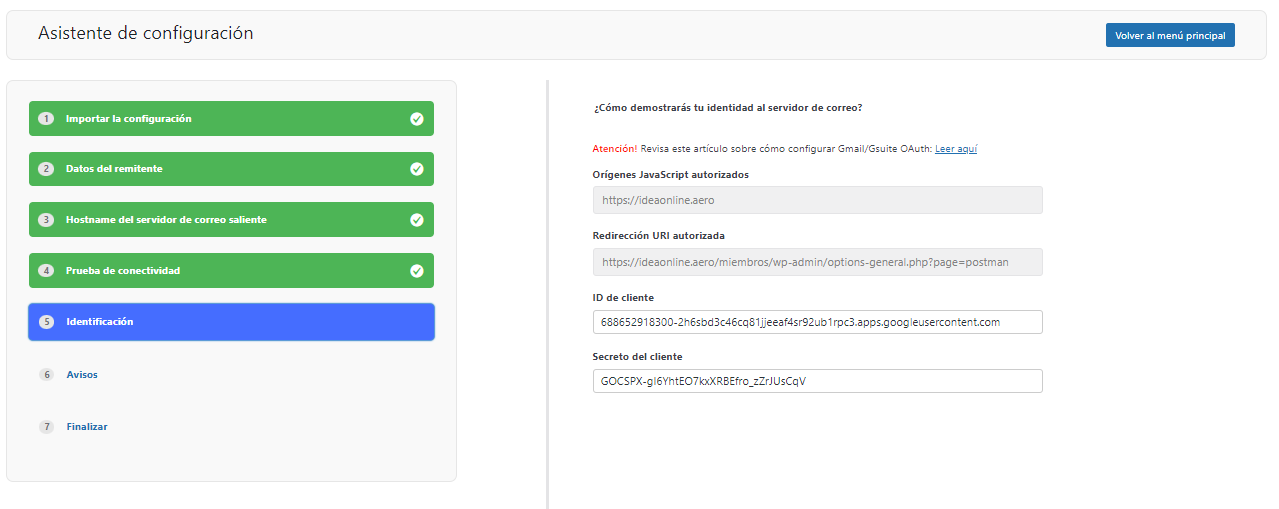Screen dimensions: 1279x509
Task: Click checkmark icon on Prueba de conectividad
Action: (417, 270)
